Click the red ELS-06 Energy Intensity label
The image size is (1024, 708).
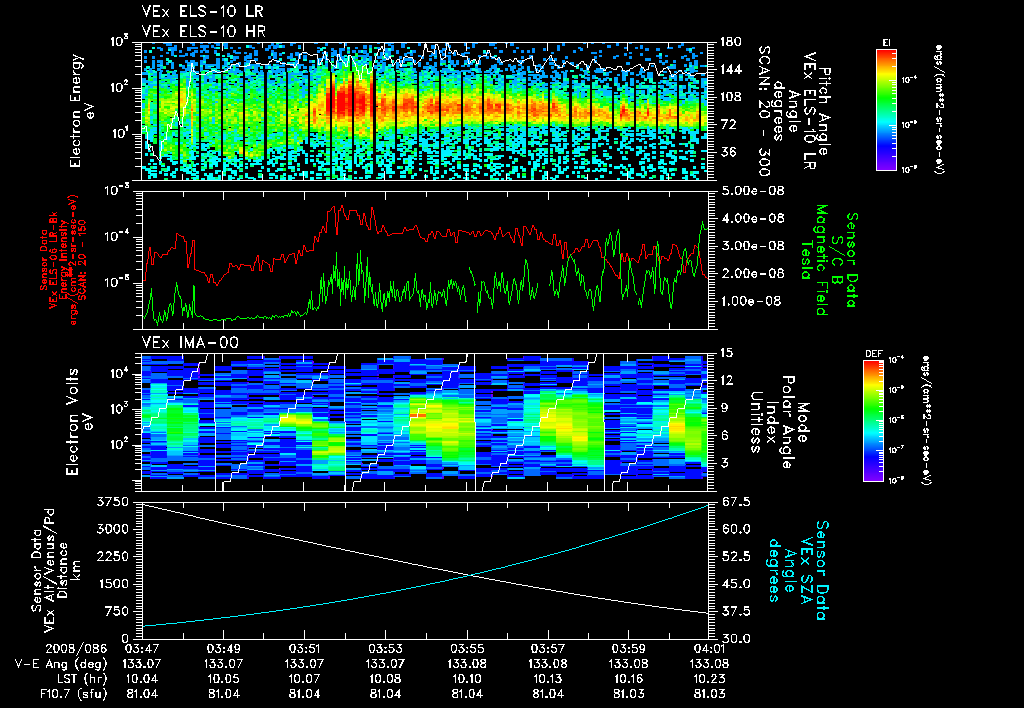[63, 259]
